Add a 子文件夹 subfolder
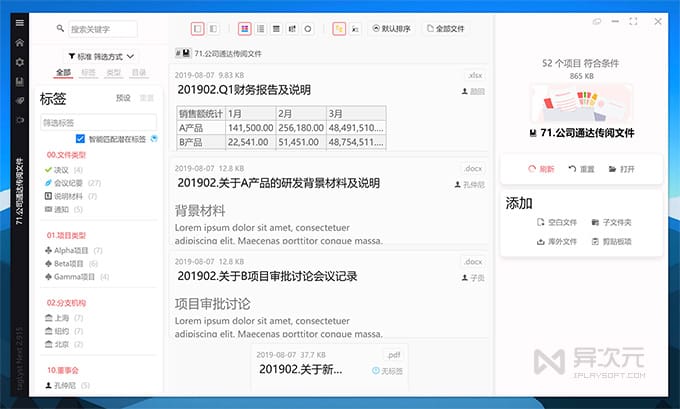Image resolution: width=680 pixels, height=409 pixels. coord(611,222)
